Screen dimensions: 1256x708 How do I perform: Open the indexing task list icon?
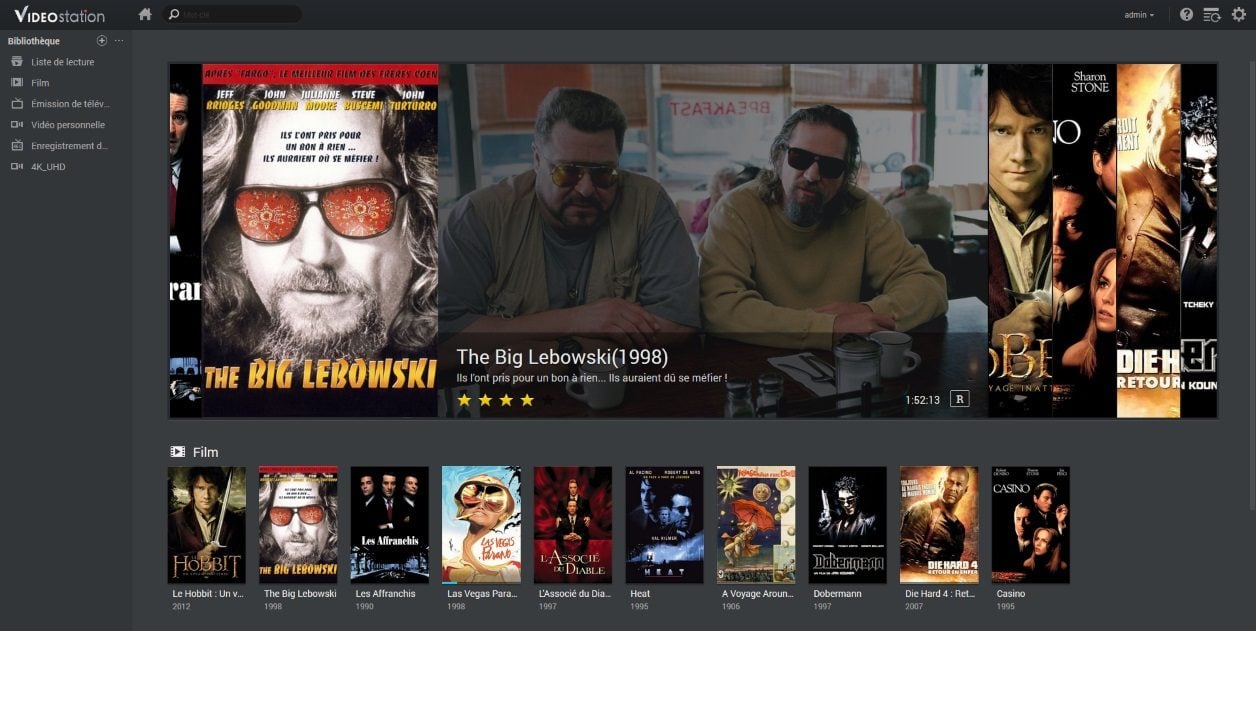(x=1212, y=15)
